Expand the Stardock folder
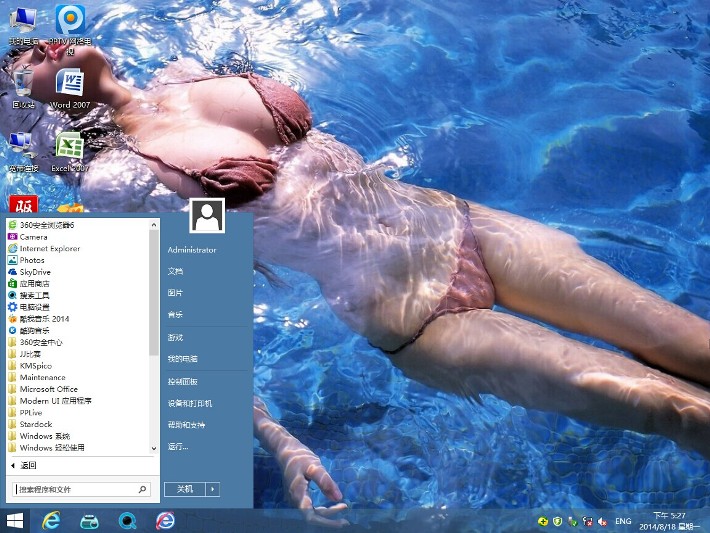The image size is (710, 533). point(30,424)
